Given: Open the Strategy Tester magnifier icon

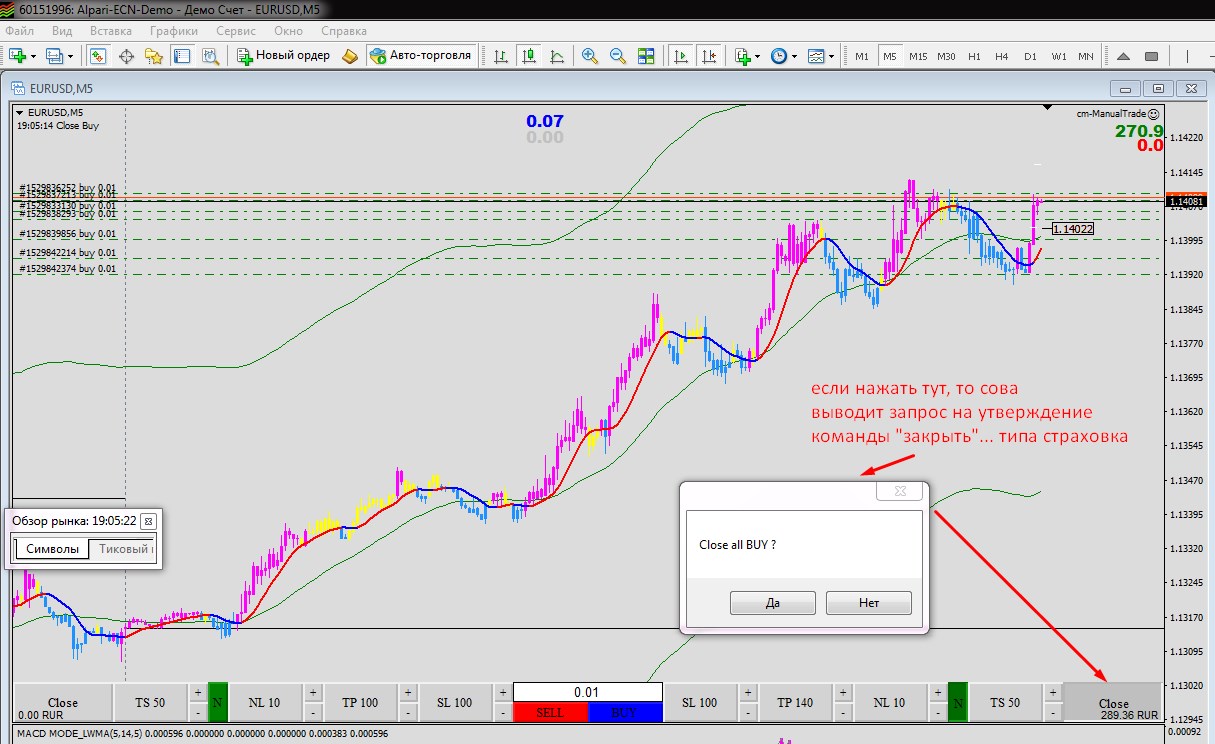Looking at the screenshot, I should [x=210, y=56].
